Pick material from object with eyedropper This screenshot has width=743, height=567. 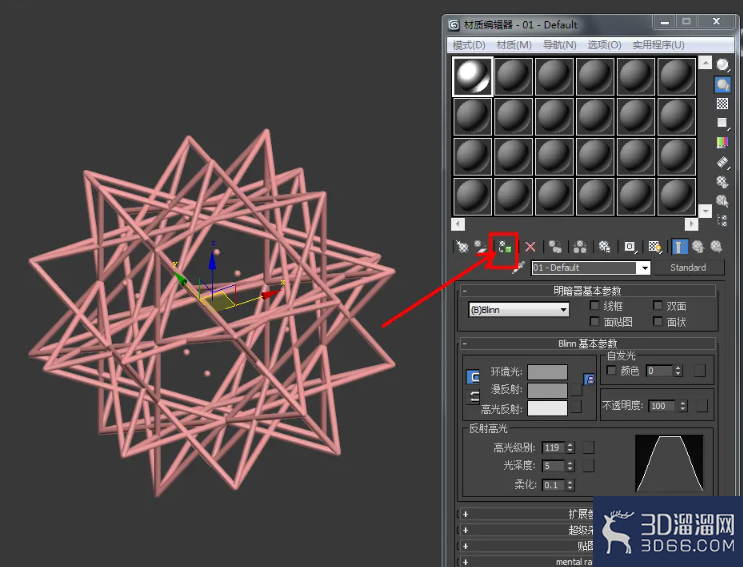(x=518, y=268)
